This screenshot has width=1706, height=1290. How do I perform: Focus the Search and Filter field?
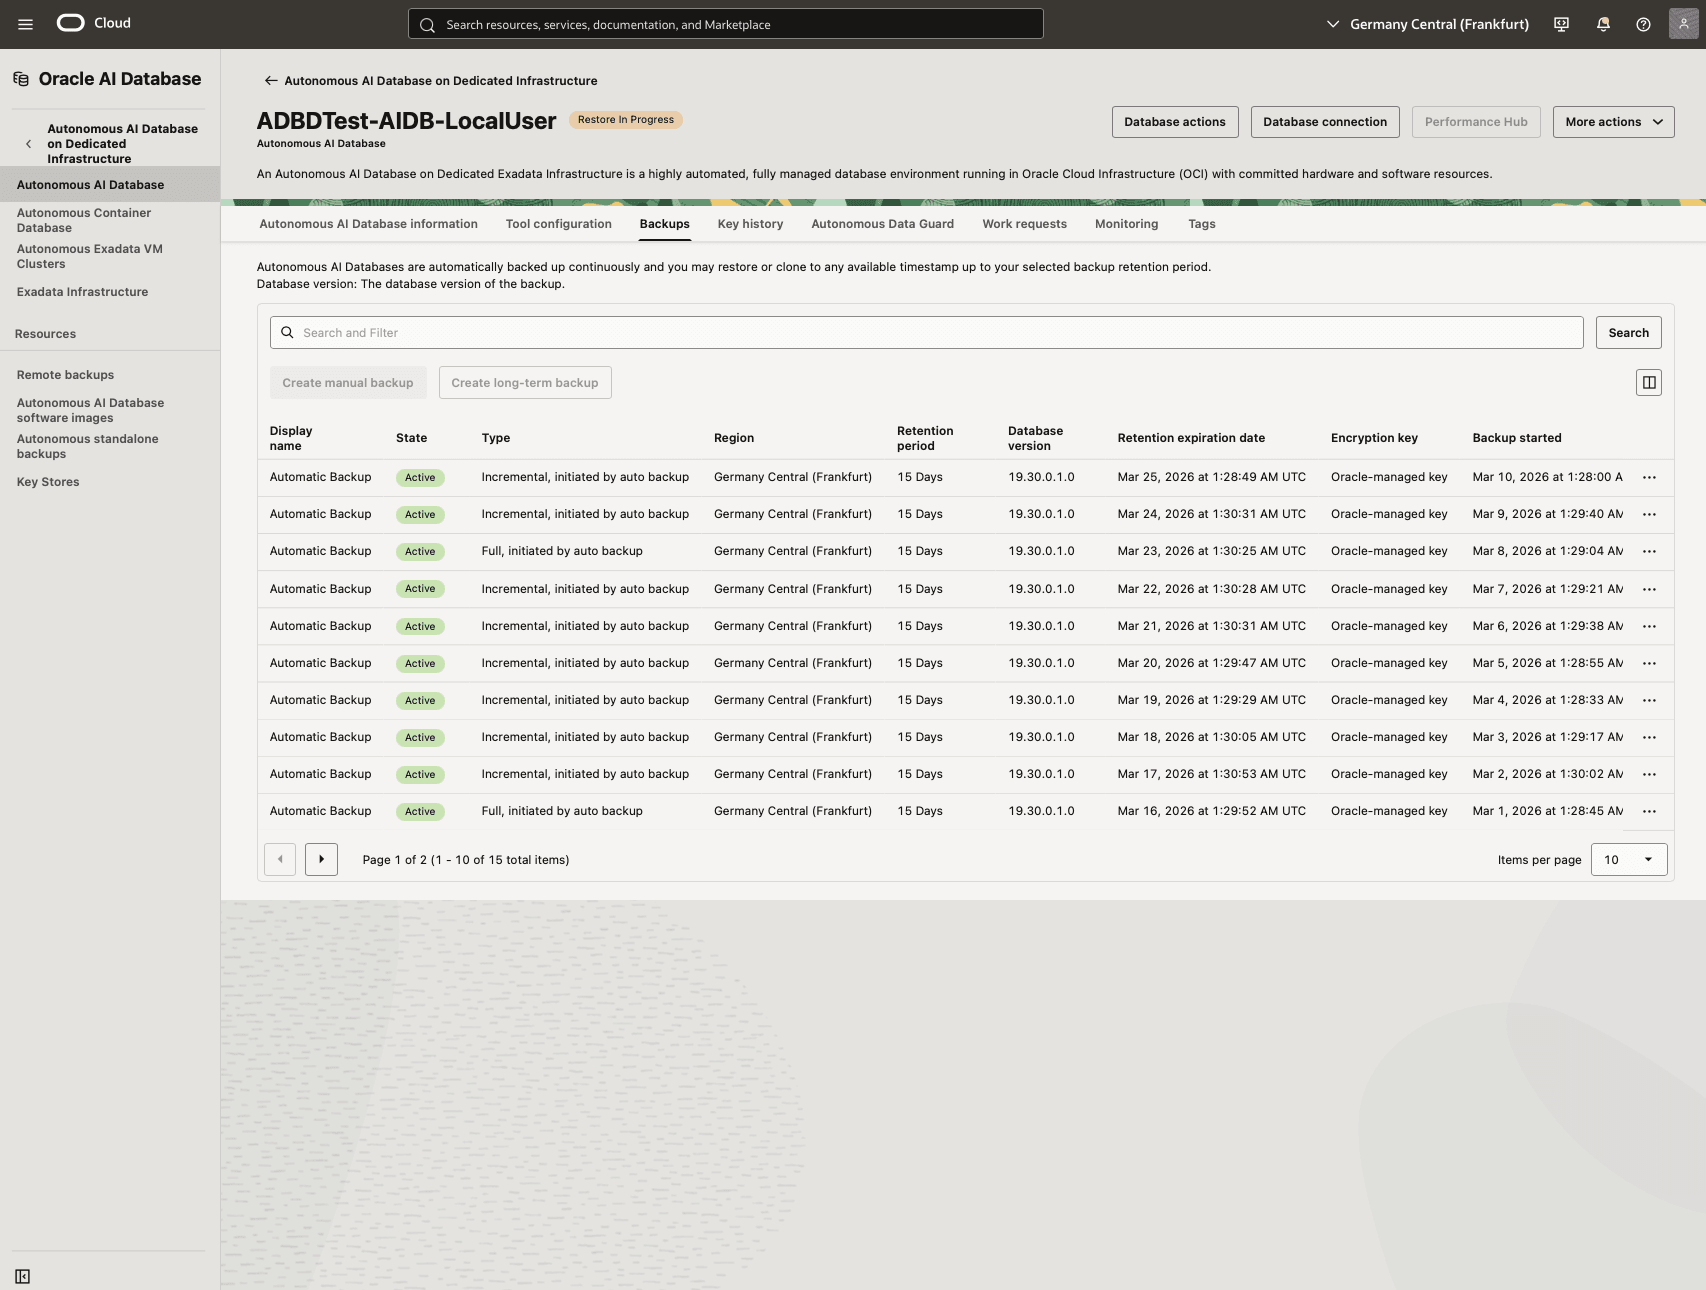click(926, 333)
